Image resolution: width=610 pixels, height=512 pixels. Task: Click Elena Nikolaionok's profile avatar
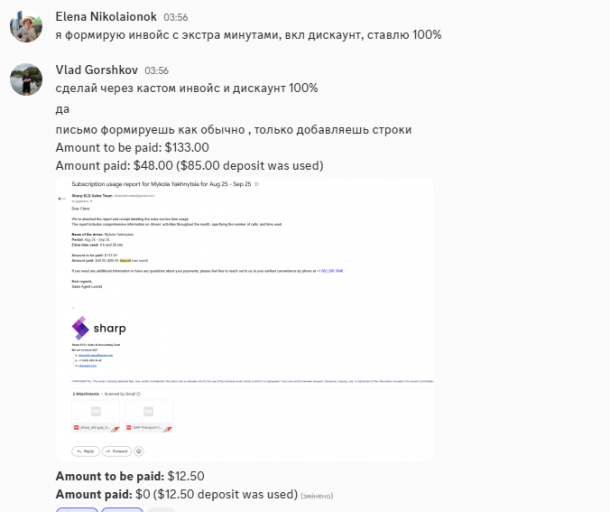click(x=25, y=26)
